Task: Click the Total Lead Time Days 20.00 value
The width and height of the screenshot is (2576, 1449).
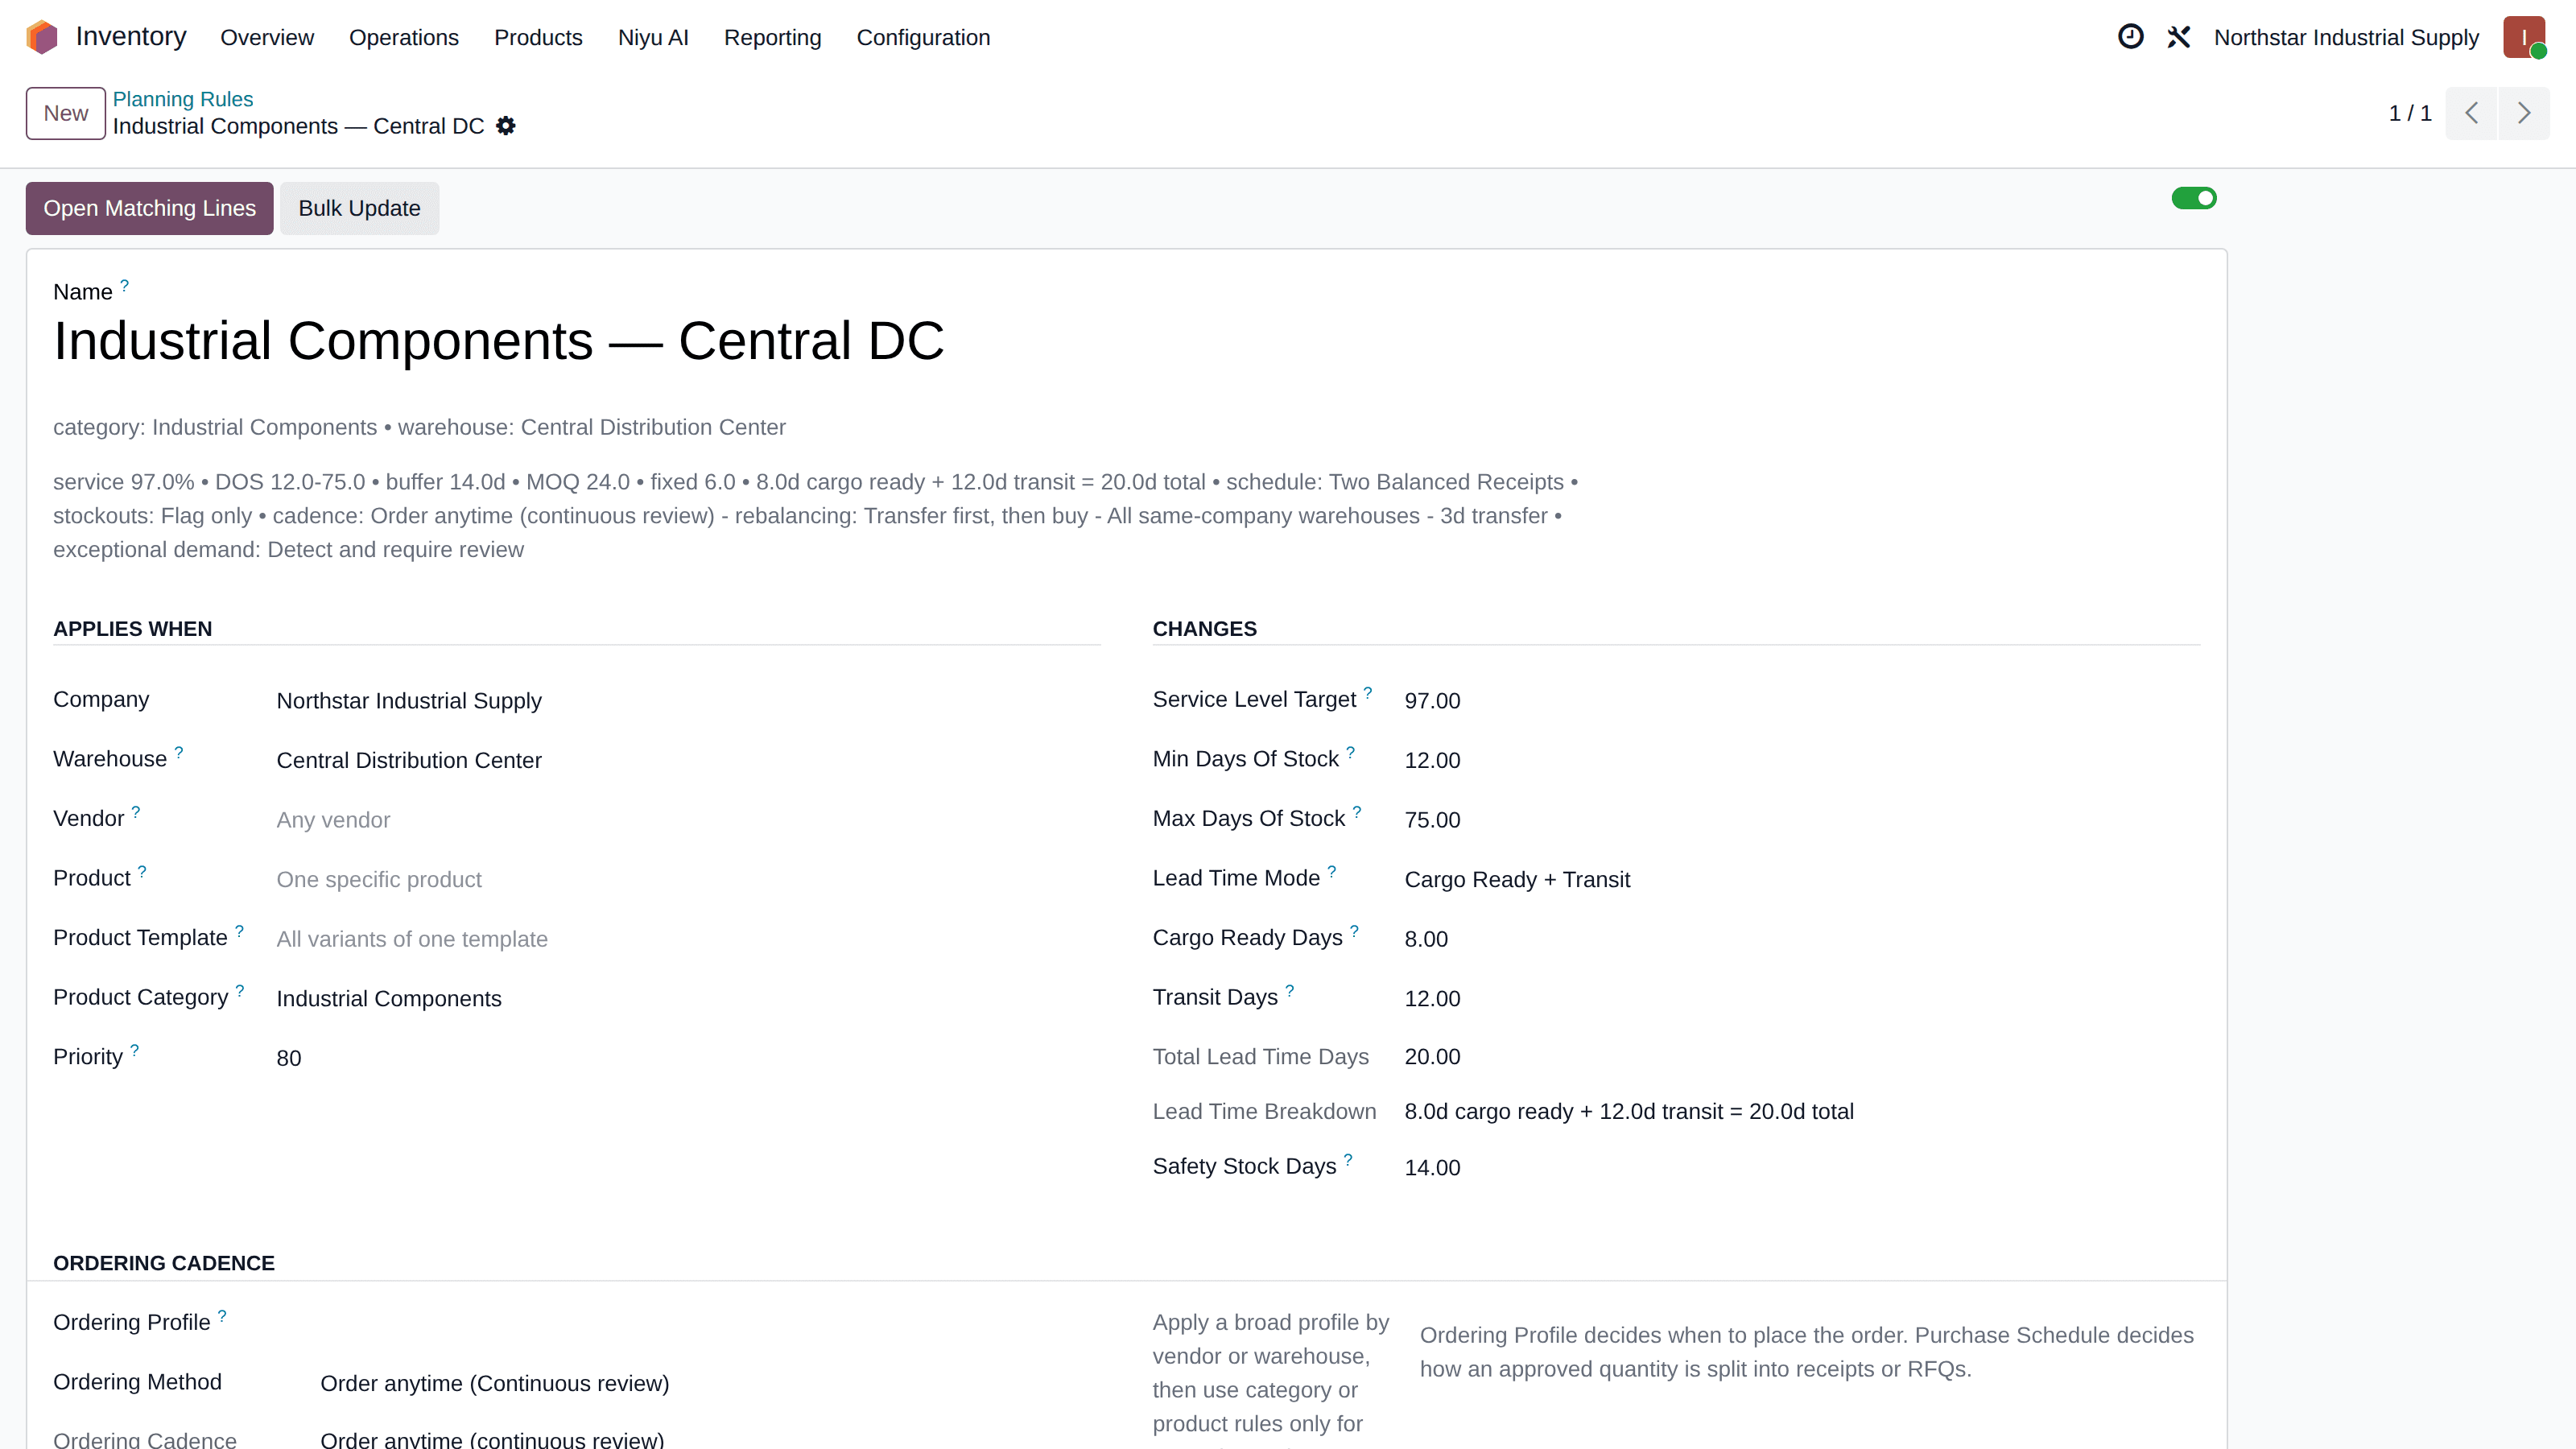Action: [x=1432, y=1057]
